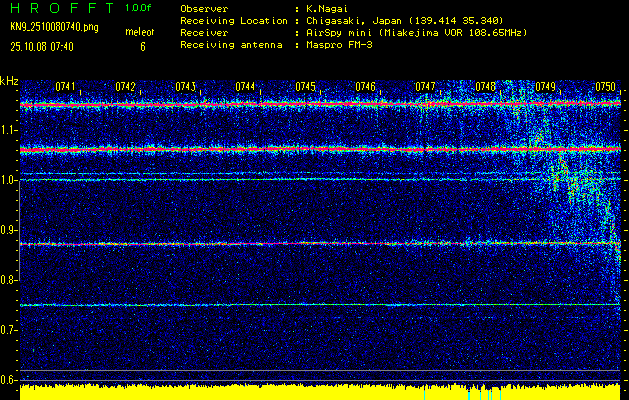Select the 0747 time label
The width and height of the screenshot is (629, 400).
coord(426,87)
